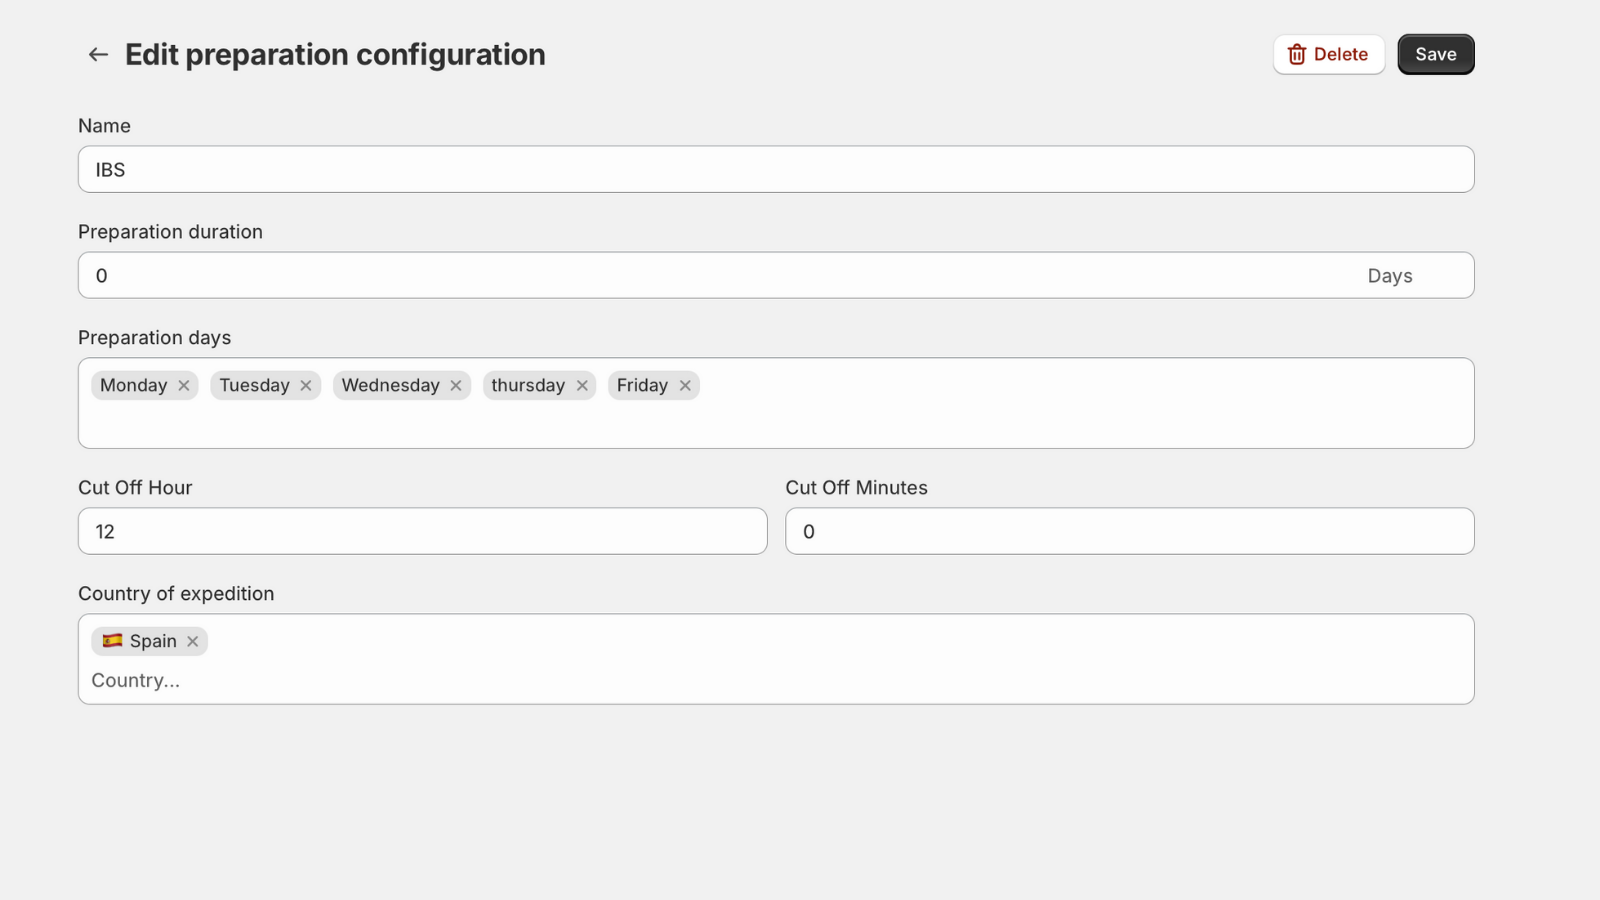This screenshot has height=900, width=1600.
Task: Remove the thursday tag
Action: coord(582,386)
